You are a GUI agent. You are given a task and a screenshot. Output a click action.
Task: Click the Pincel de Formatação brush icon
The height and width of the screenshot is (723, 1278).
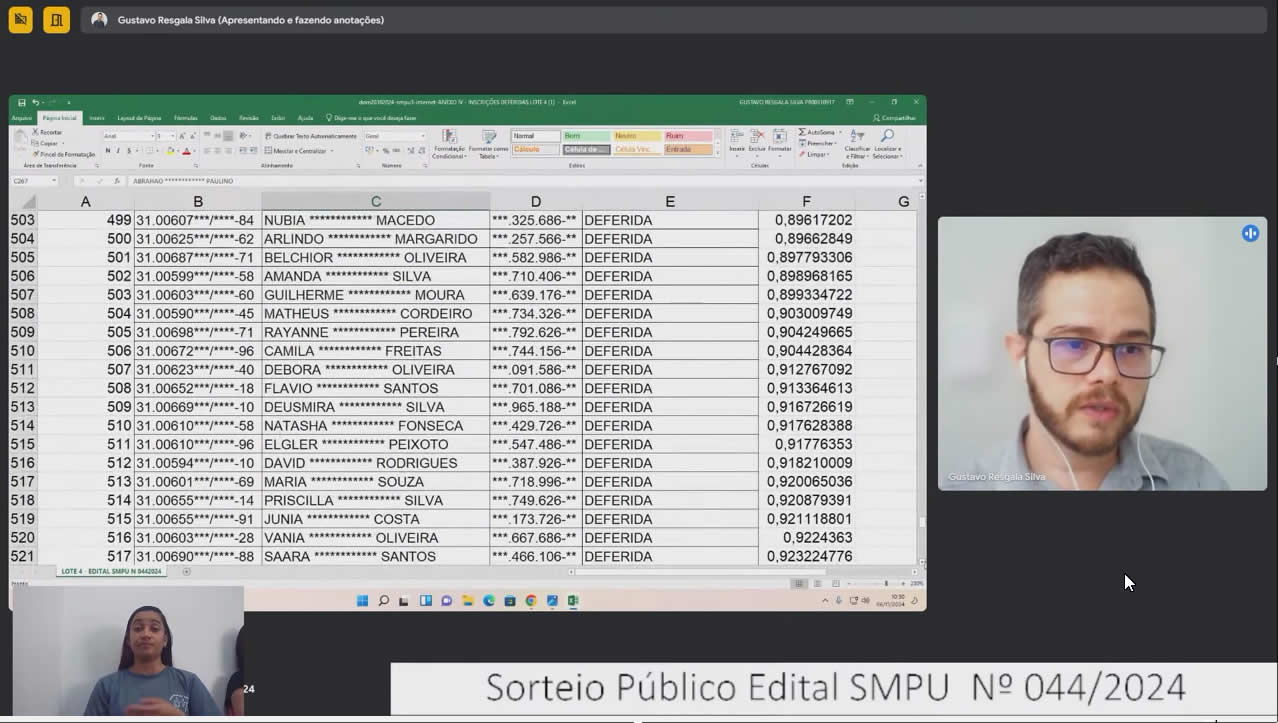[36, 154]
